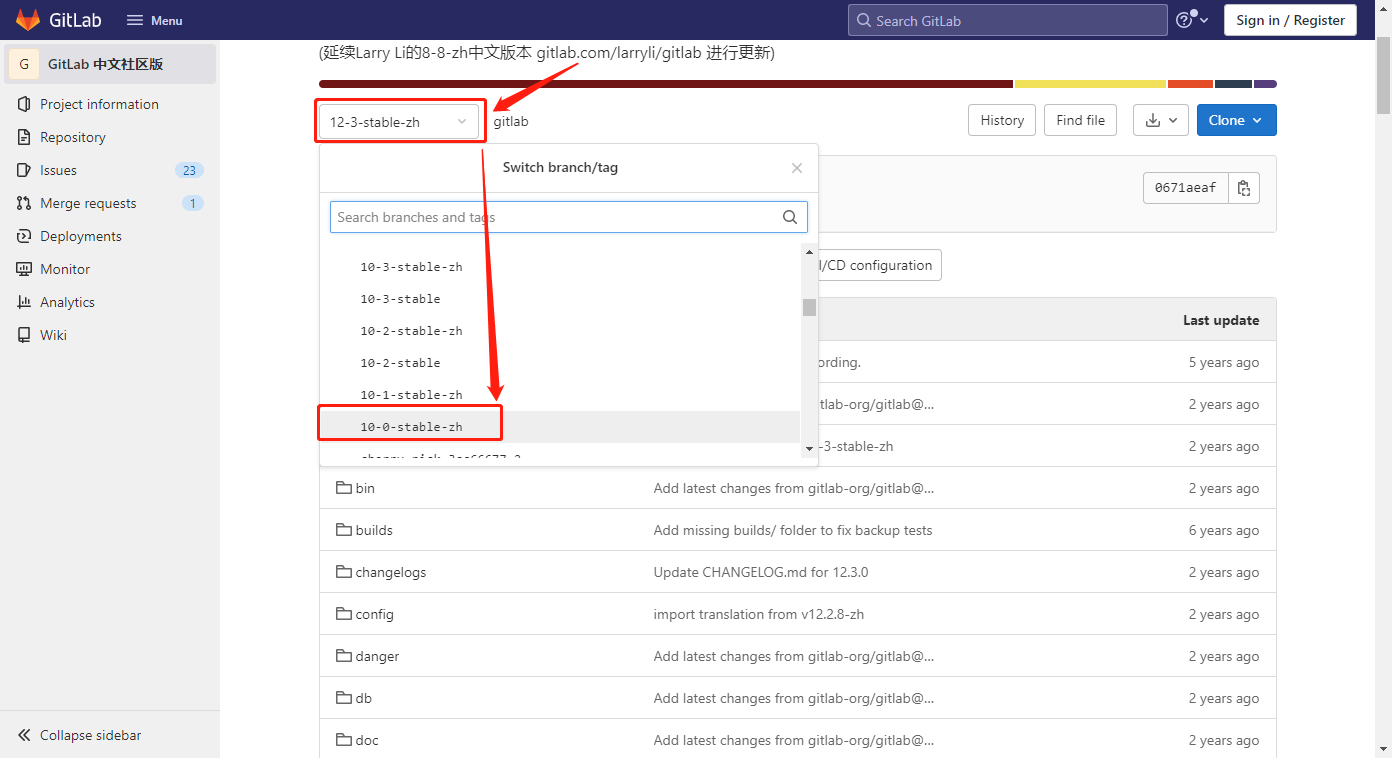This screenshot has height=758, width=1392.
Task: Expand the Clone dropdown
Action: point(1236,119)
